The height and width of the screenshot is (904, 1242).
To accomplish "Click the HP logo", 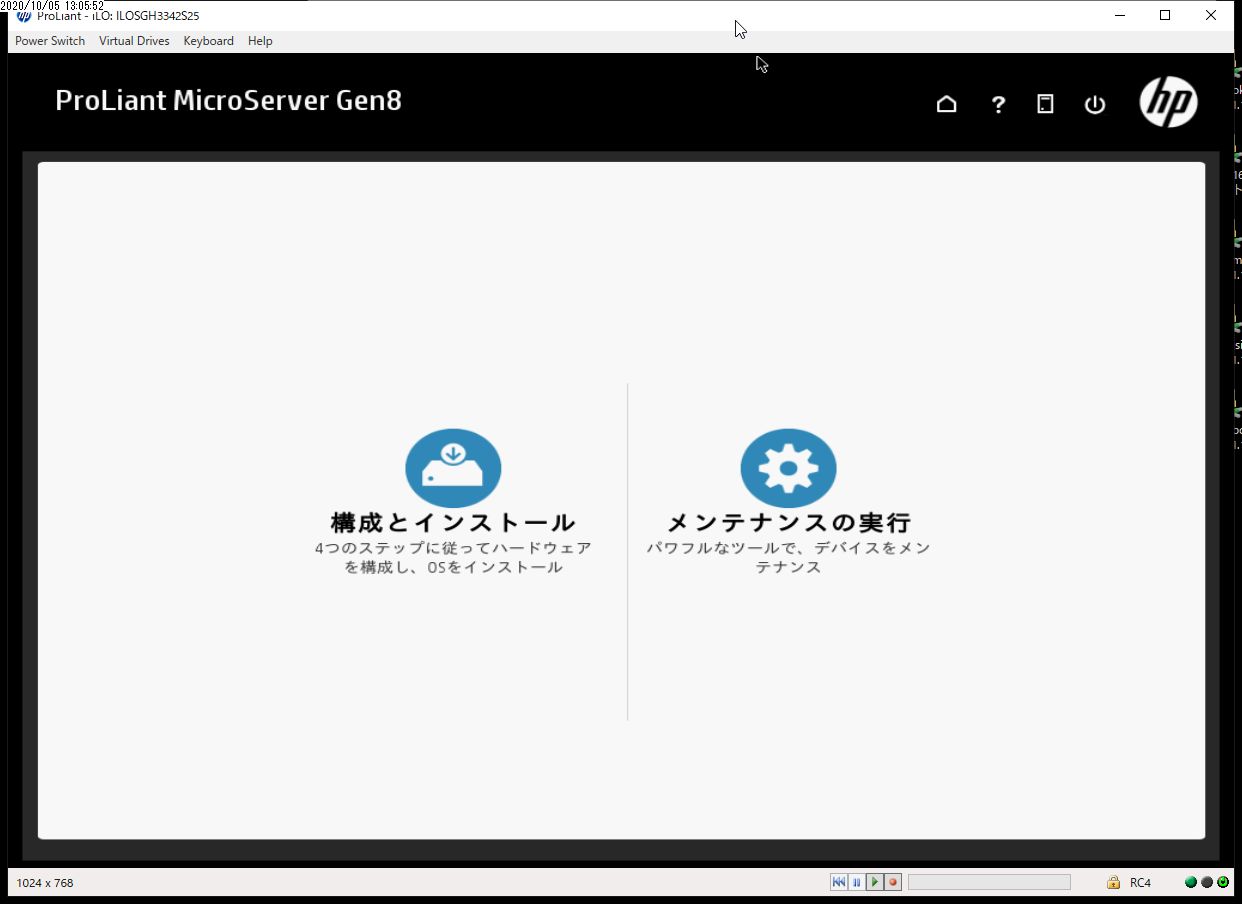I will coord(1168,101).
